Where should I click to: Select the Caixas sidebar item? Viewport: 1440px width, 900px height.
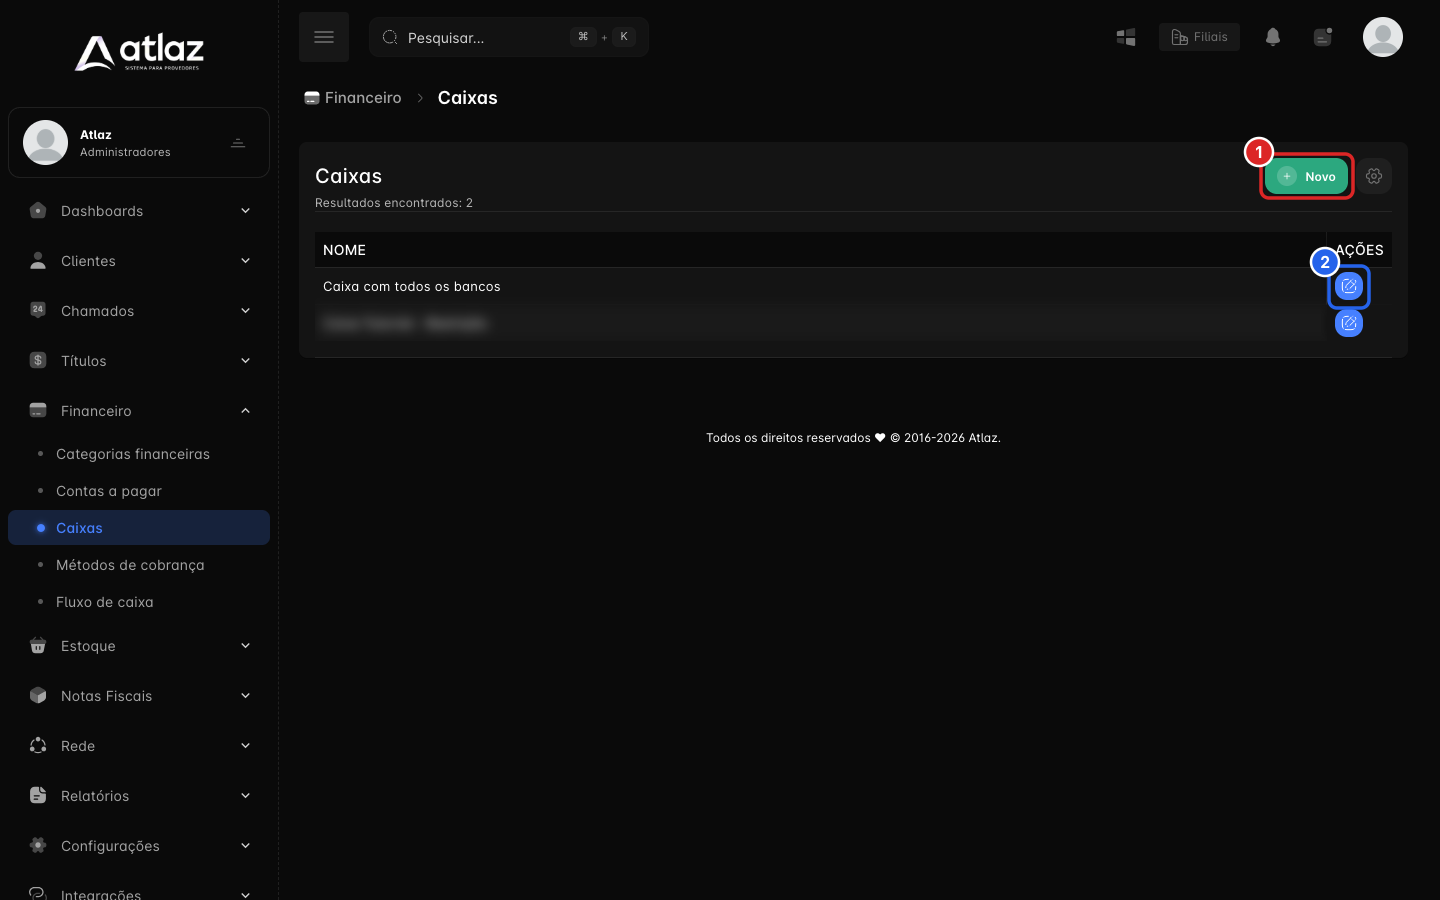[139, 528]
